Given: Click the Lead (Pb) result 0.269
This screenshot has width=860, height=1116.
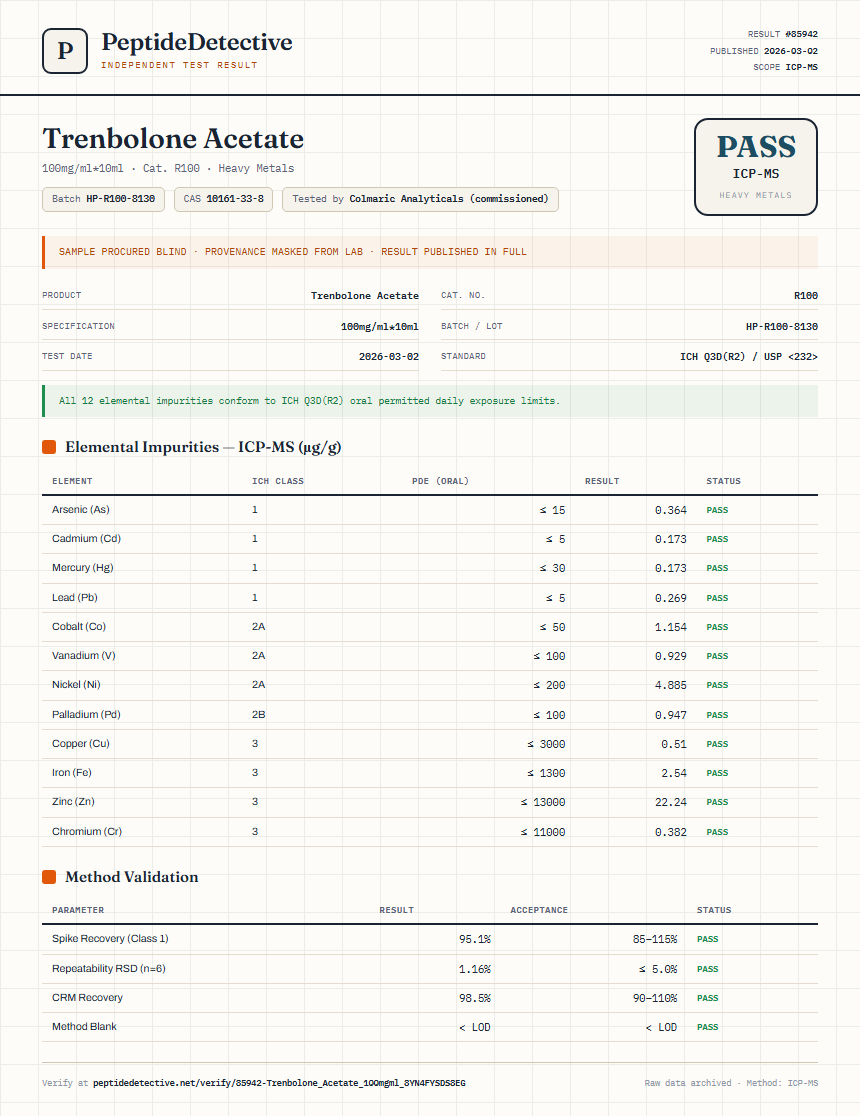Looking at the screenshot, I should (x=671, y=598).
